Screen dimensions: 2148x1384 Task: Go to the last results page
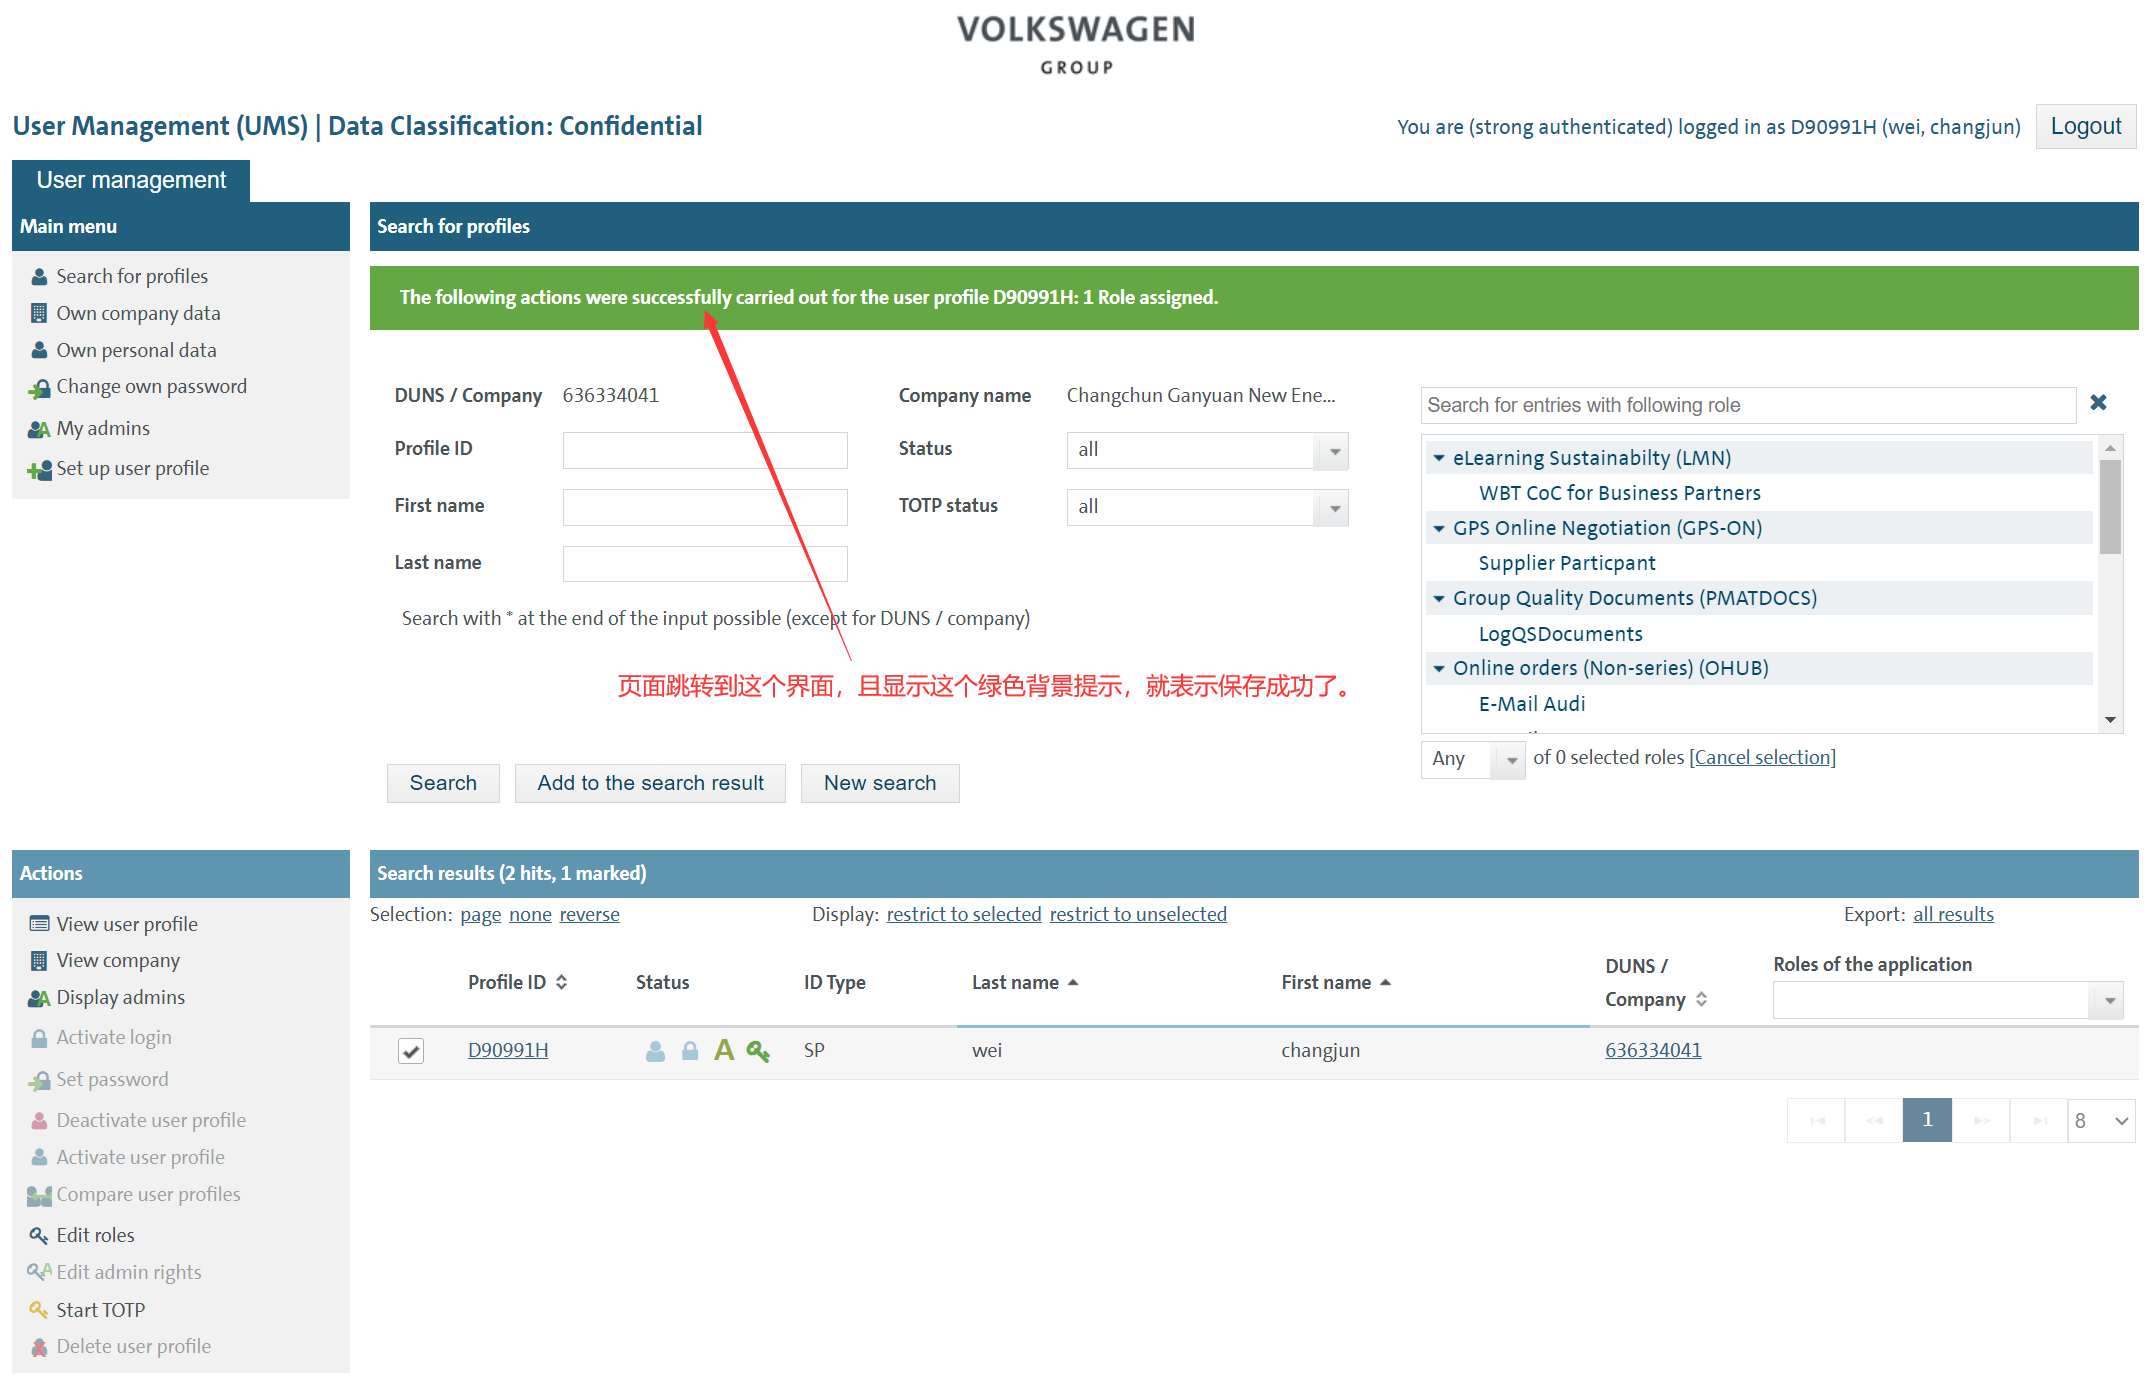[2038, 1121]
